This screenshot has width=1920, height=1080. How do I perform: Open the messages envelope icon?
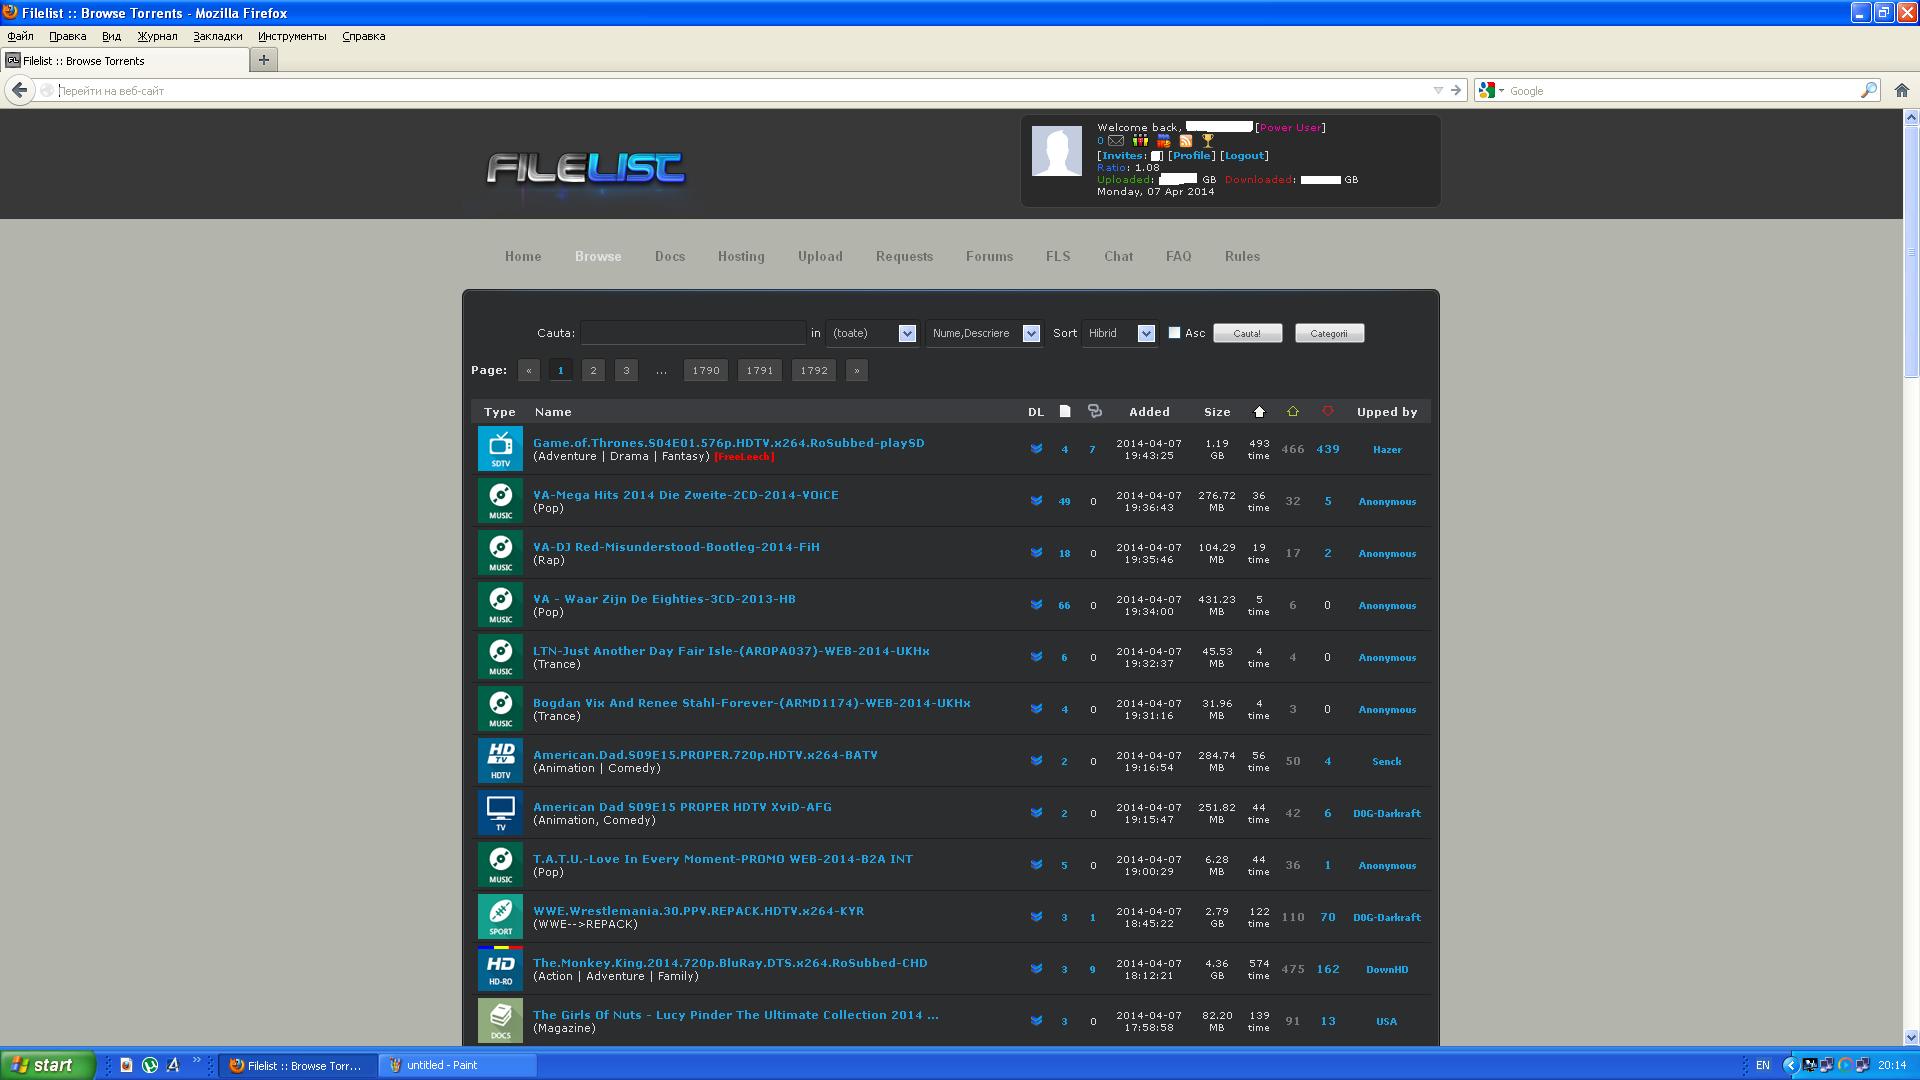[1116, 141]
